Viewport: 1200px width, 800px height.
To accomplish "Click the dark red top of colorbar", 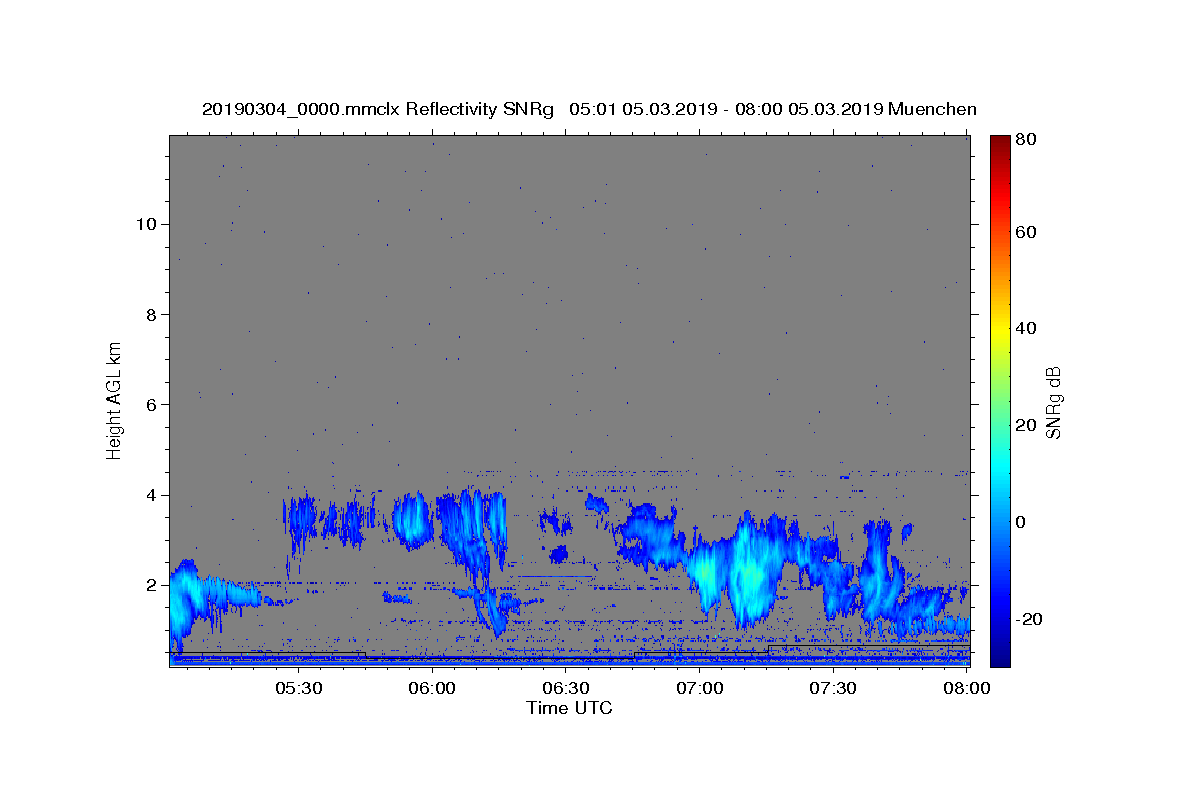I will [x=1000, y=142].
